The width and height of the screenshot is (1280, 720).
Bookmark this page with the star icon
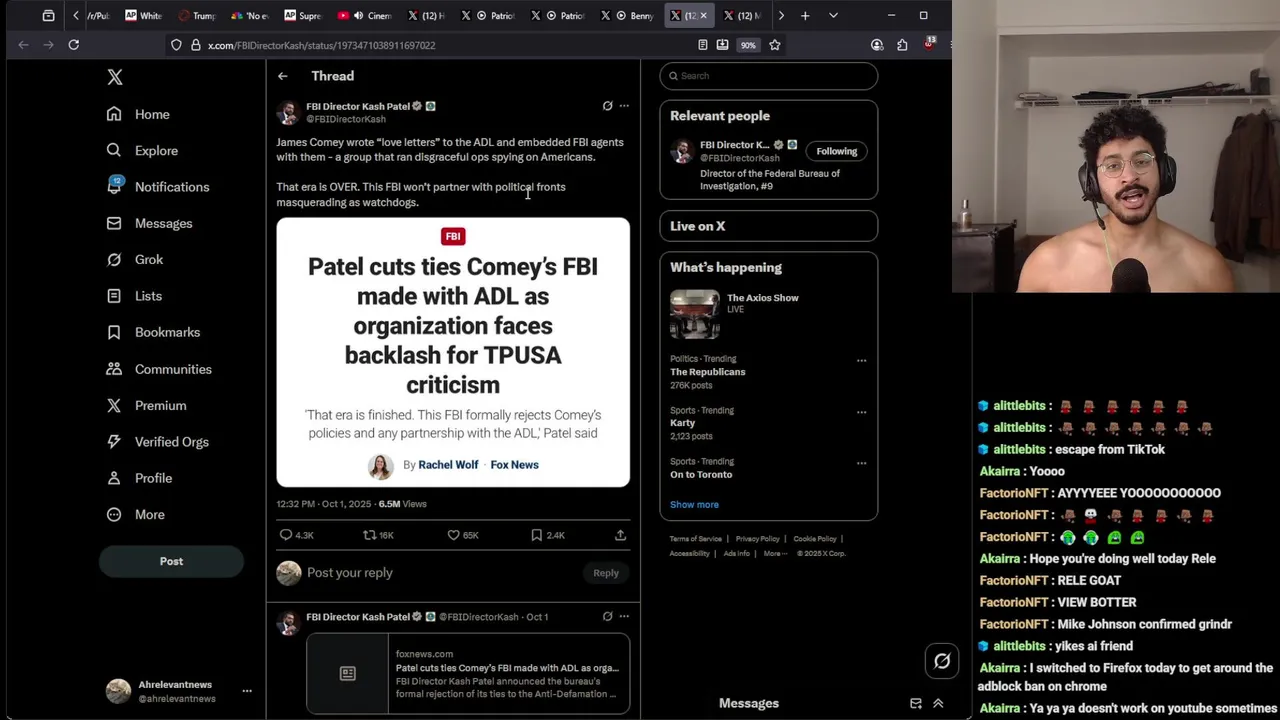[x=774, y=45]
